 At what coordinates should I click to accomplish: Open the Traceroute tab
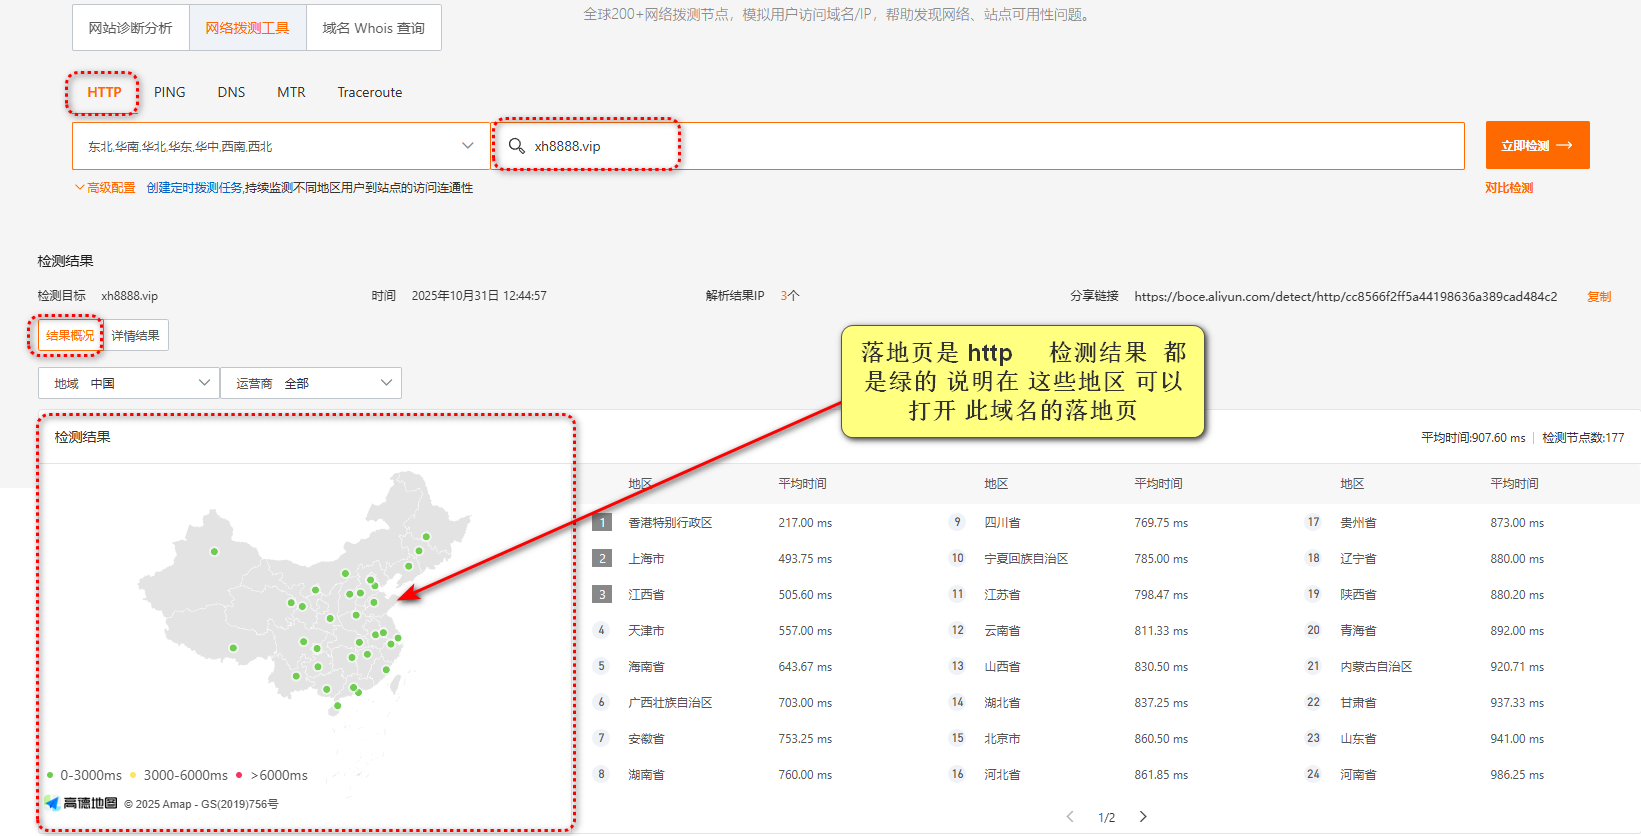click(x=370, y=92)
